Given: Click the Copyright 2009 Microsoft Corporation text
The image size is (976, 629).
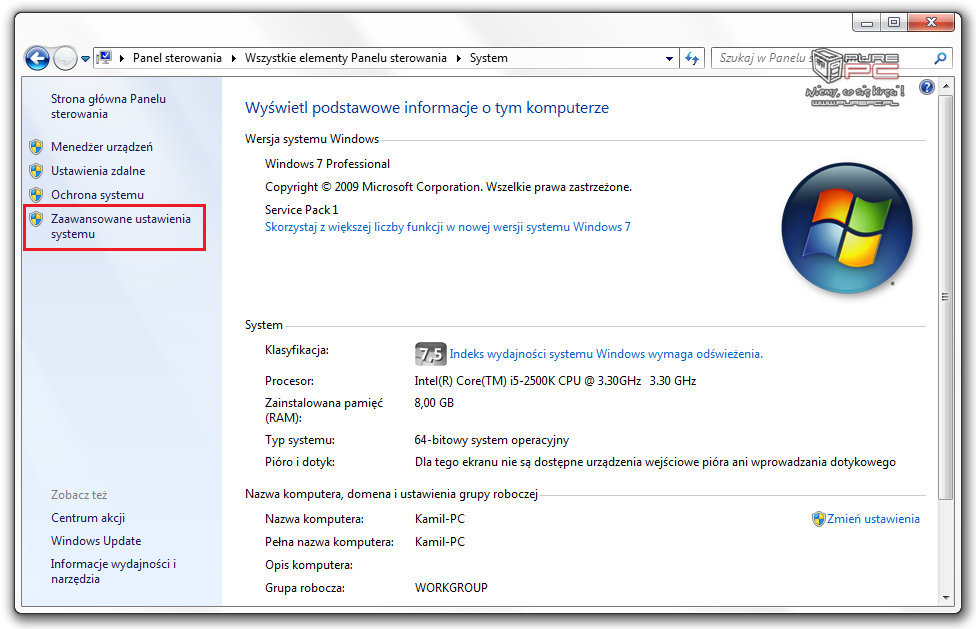Looking at the screenshot, I should pos(448,187).
